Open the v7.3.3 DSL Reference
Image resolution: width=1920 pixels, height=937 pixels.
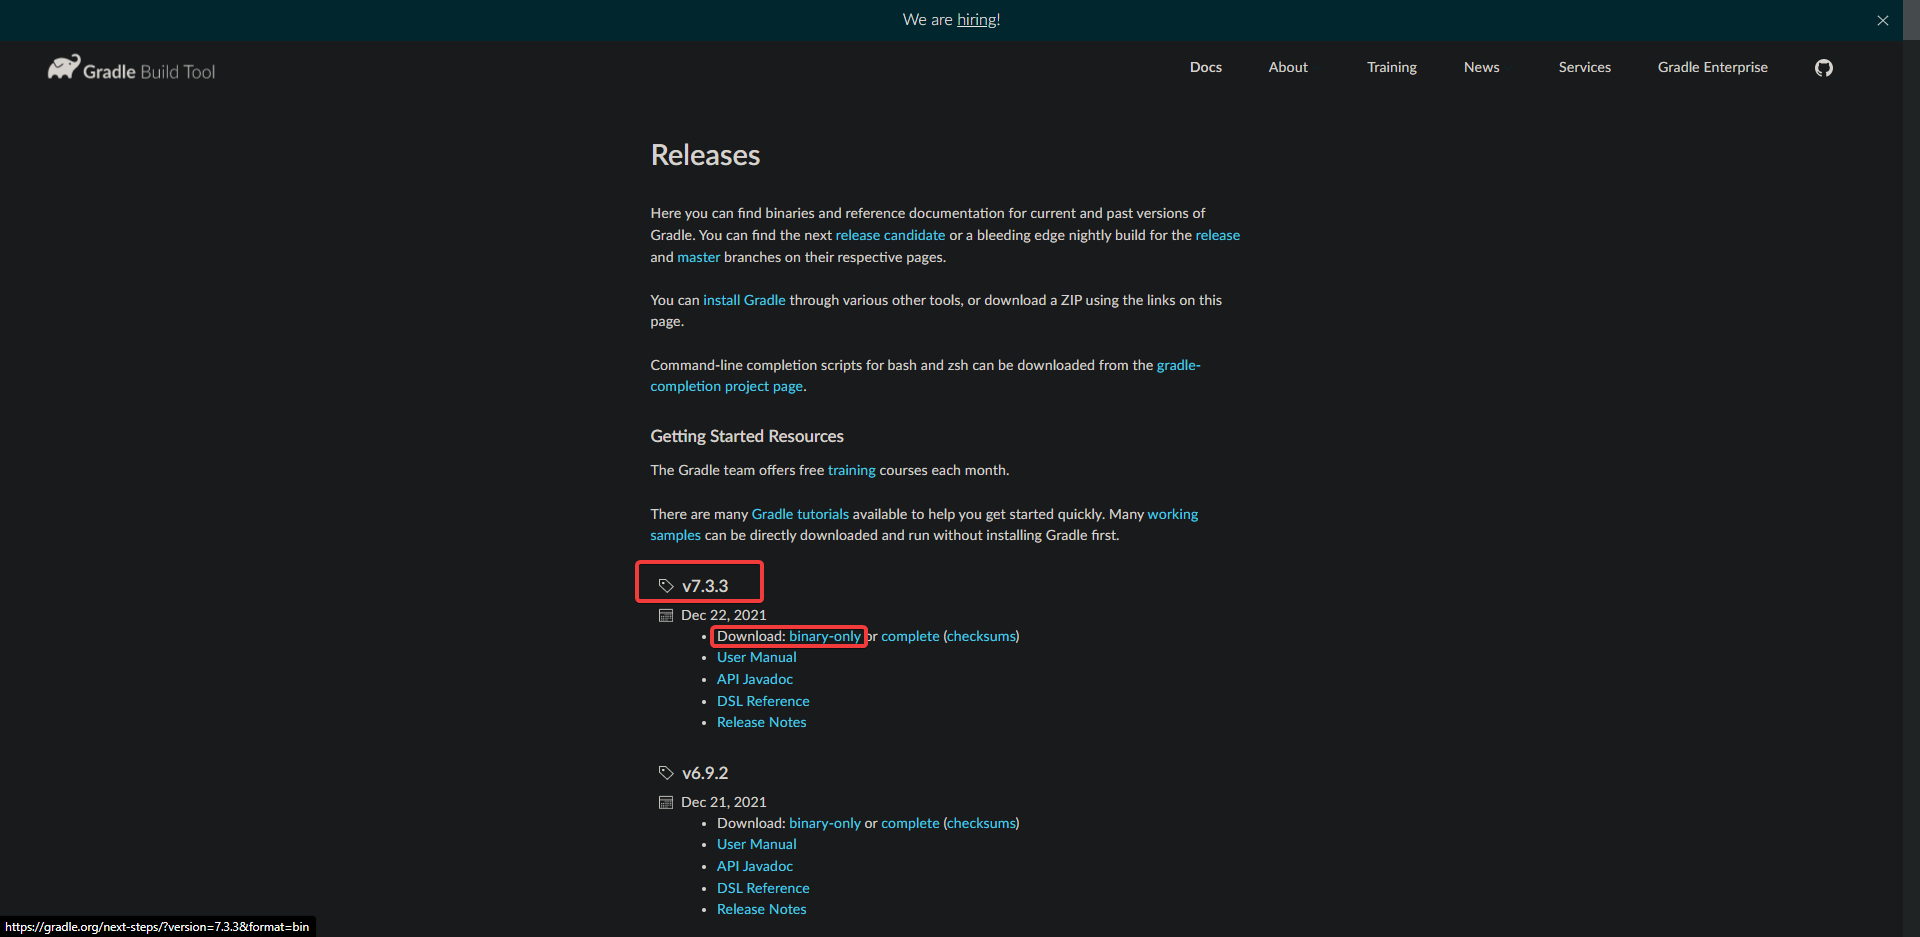pos(763,701)
